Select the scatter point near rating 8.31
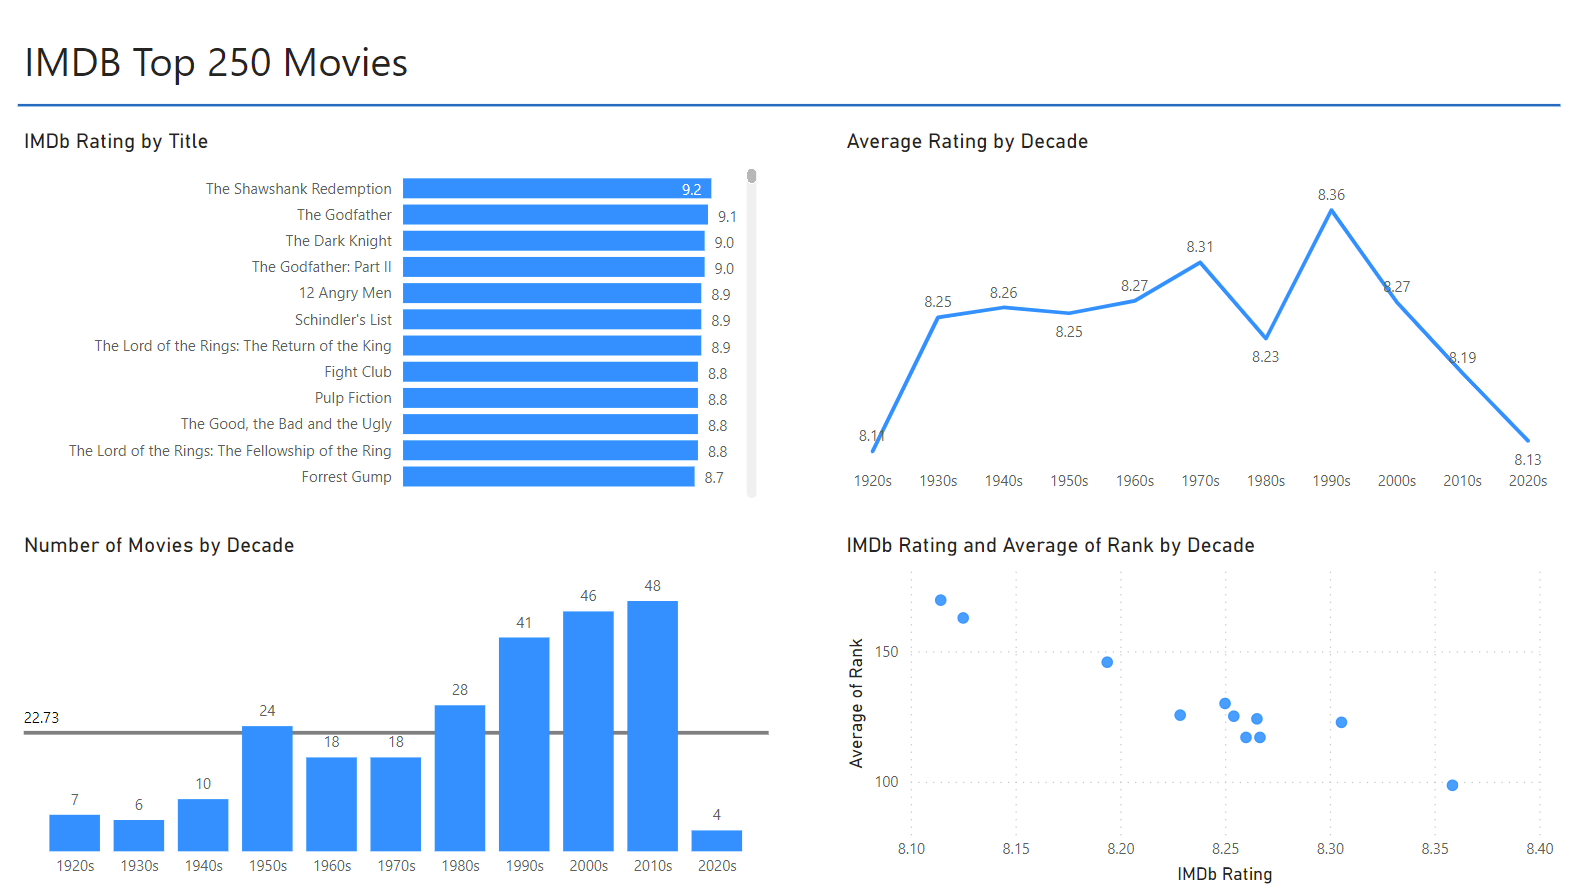1578x887 pixels. point(1341,722)
